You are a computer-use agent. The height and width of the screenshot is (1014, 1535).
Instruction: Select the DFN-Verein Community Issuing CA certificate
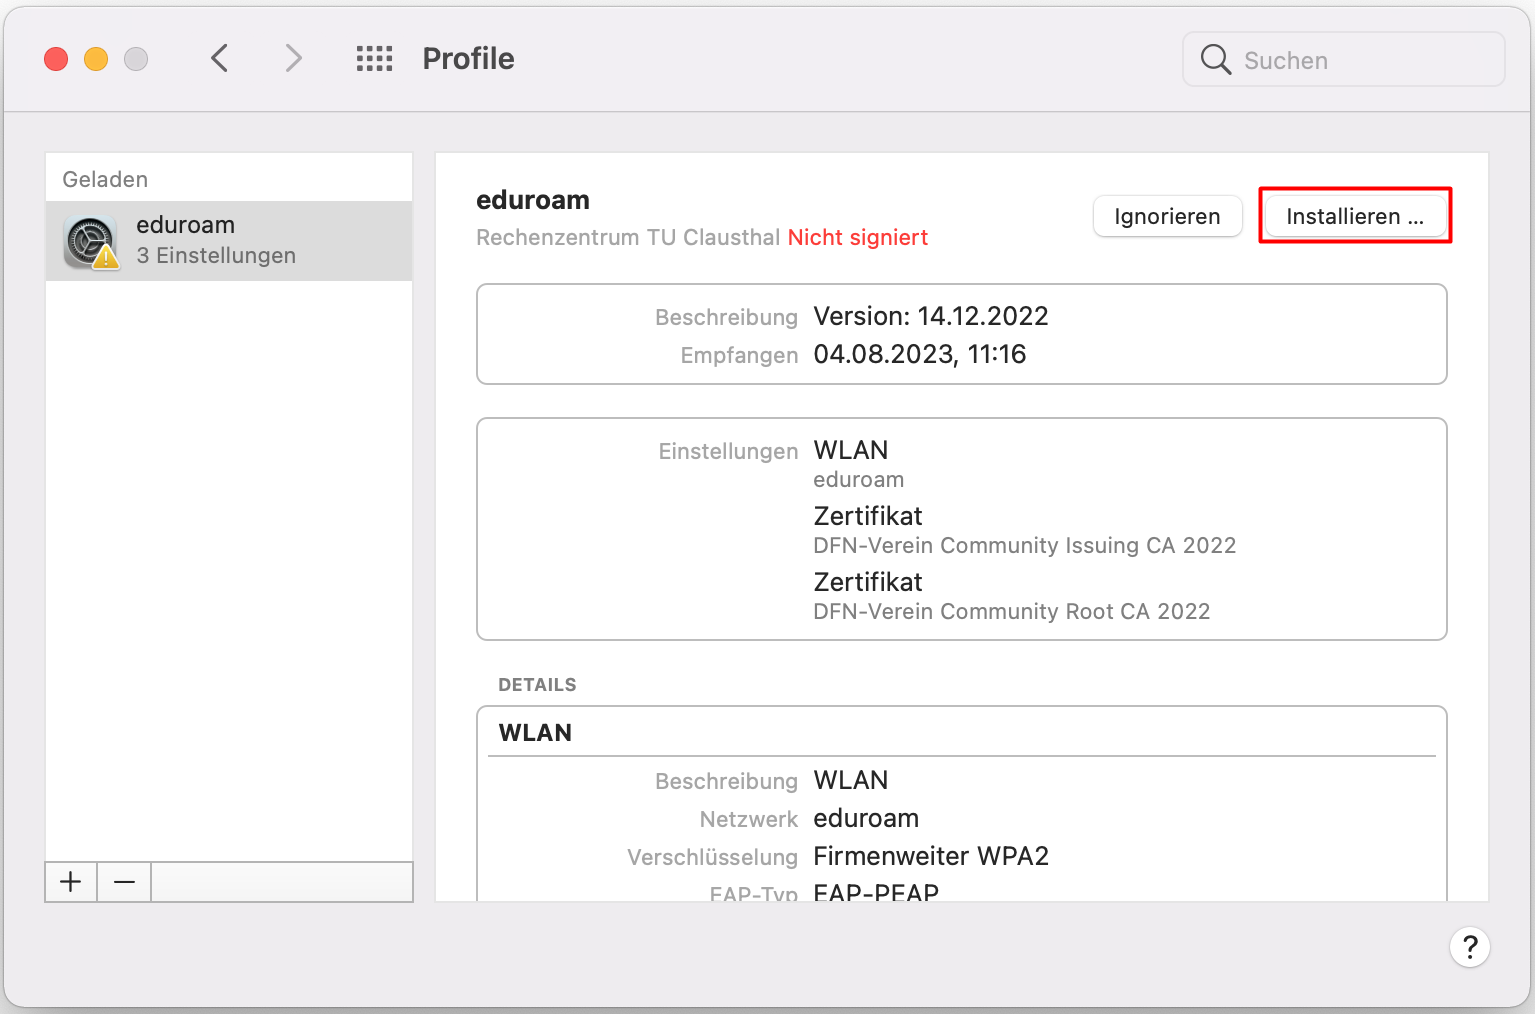coord(1024,545)
